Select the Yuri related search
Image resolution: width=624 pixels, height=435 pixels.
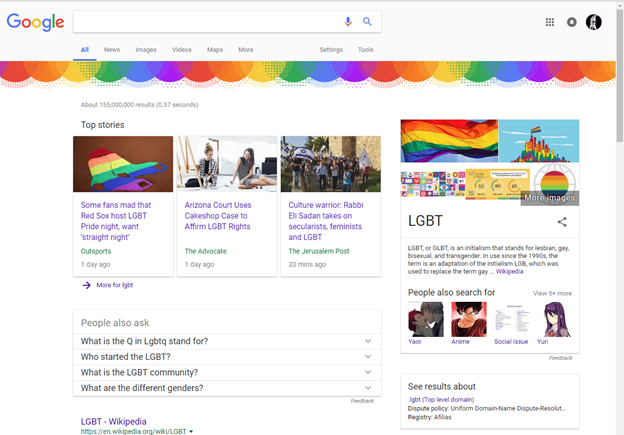(x=554, y=323)
